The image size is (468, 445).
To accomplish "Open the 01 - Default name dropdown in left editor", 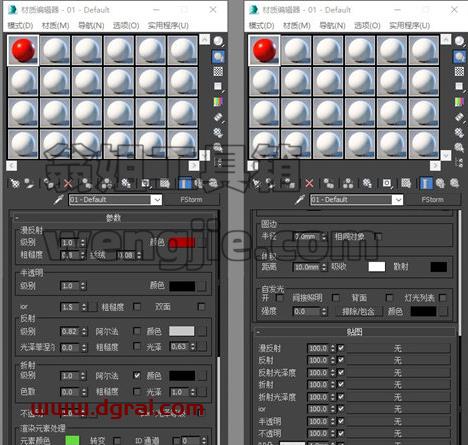I will point(156,200).
